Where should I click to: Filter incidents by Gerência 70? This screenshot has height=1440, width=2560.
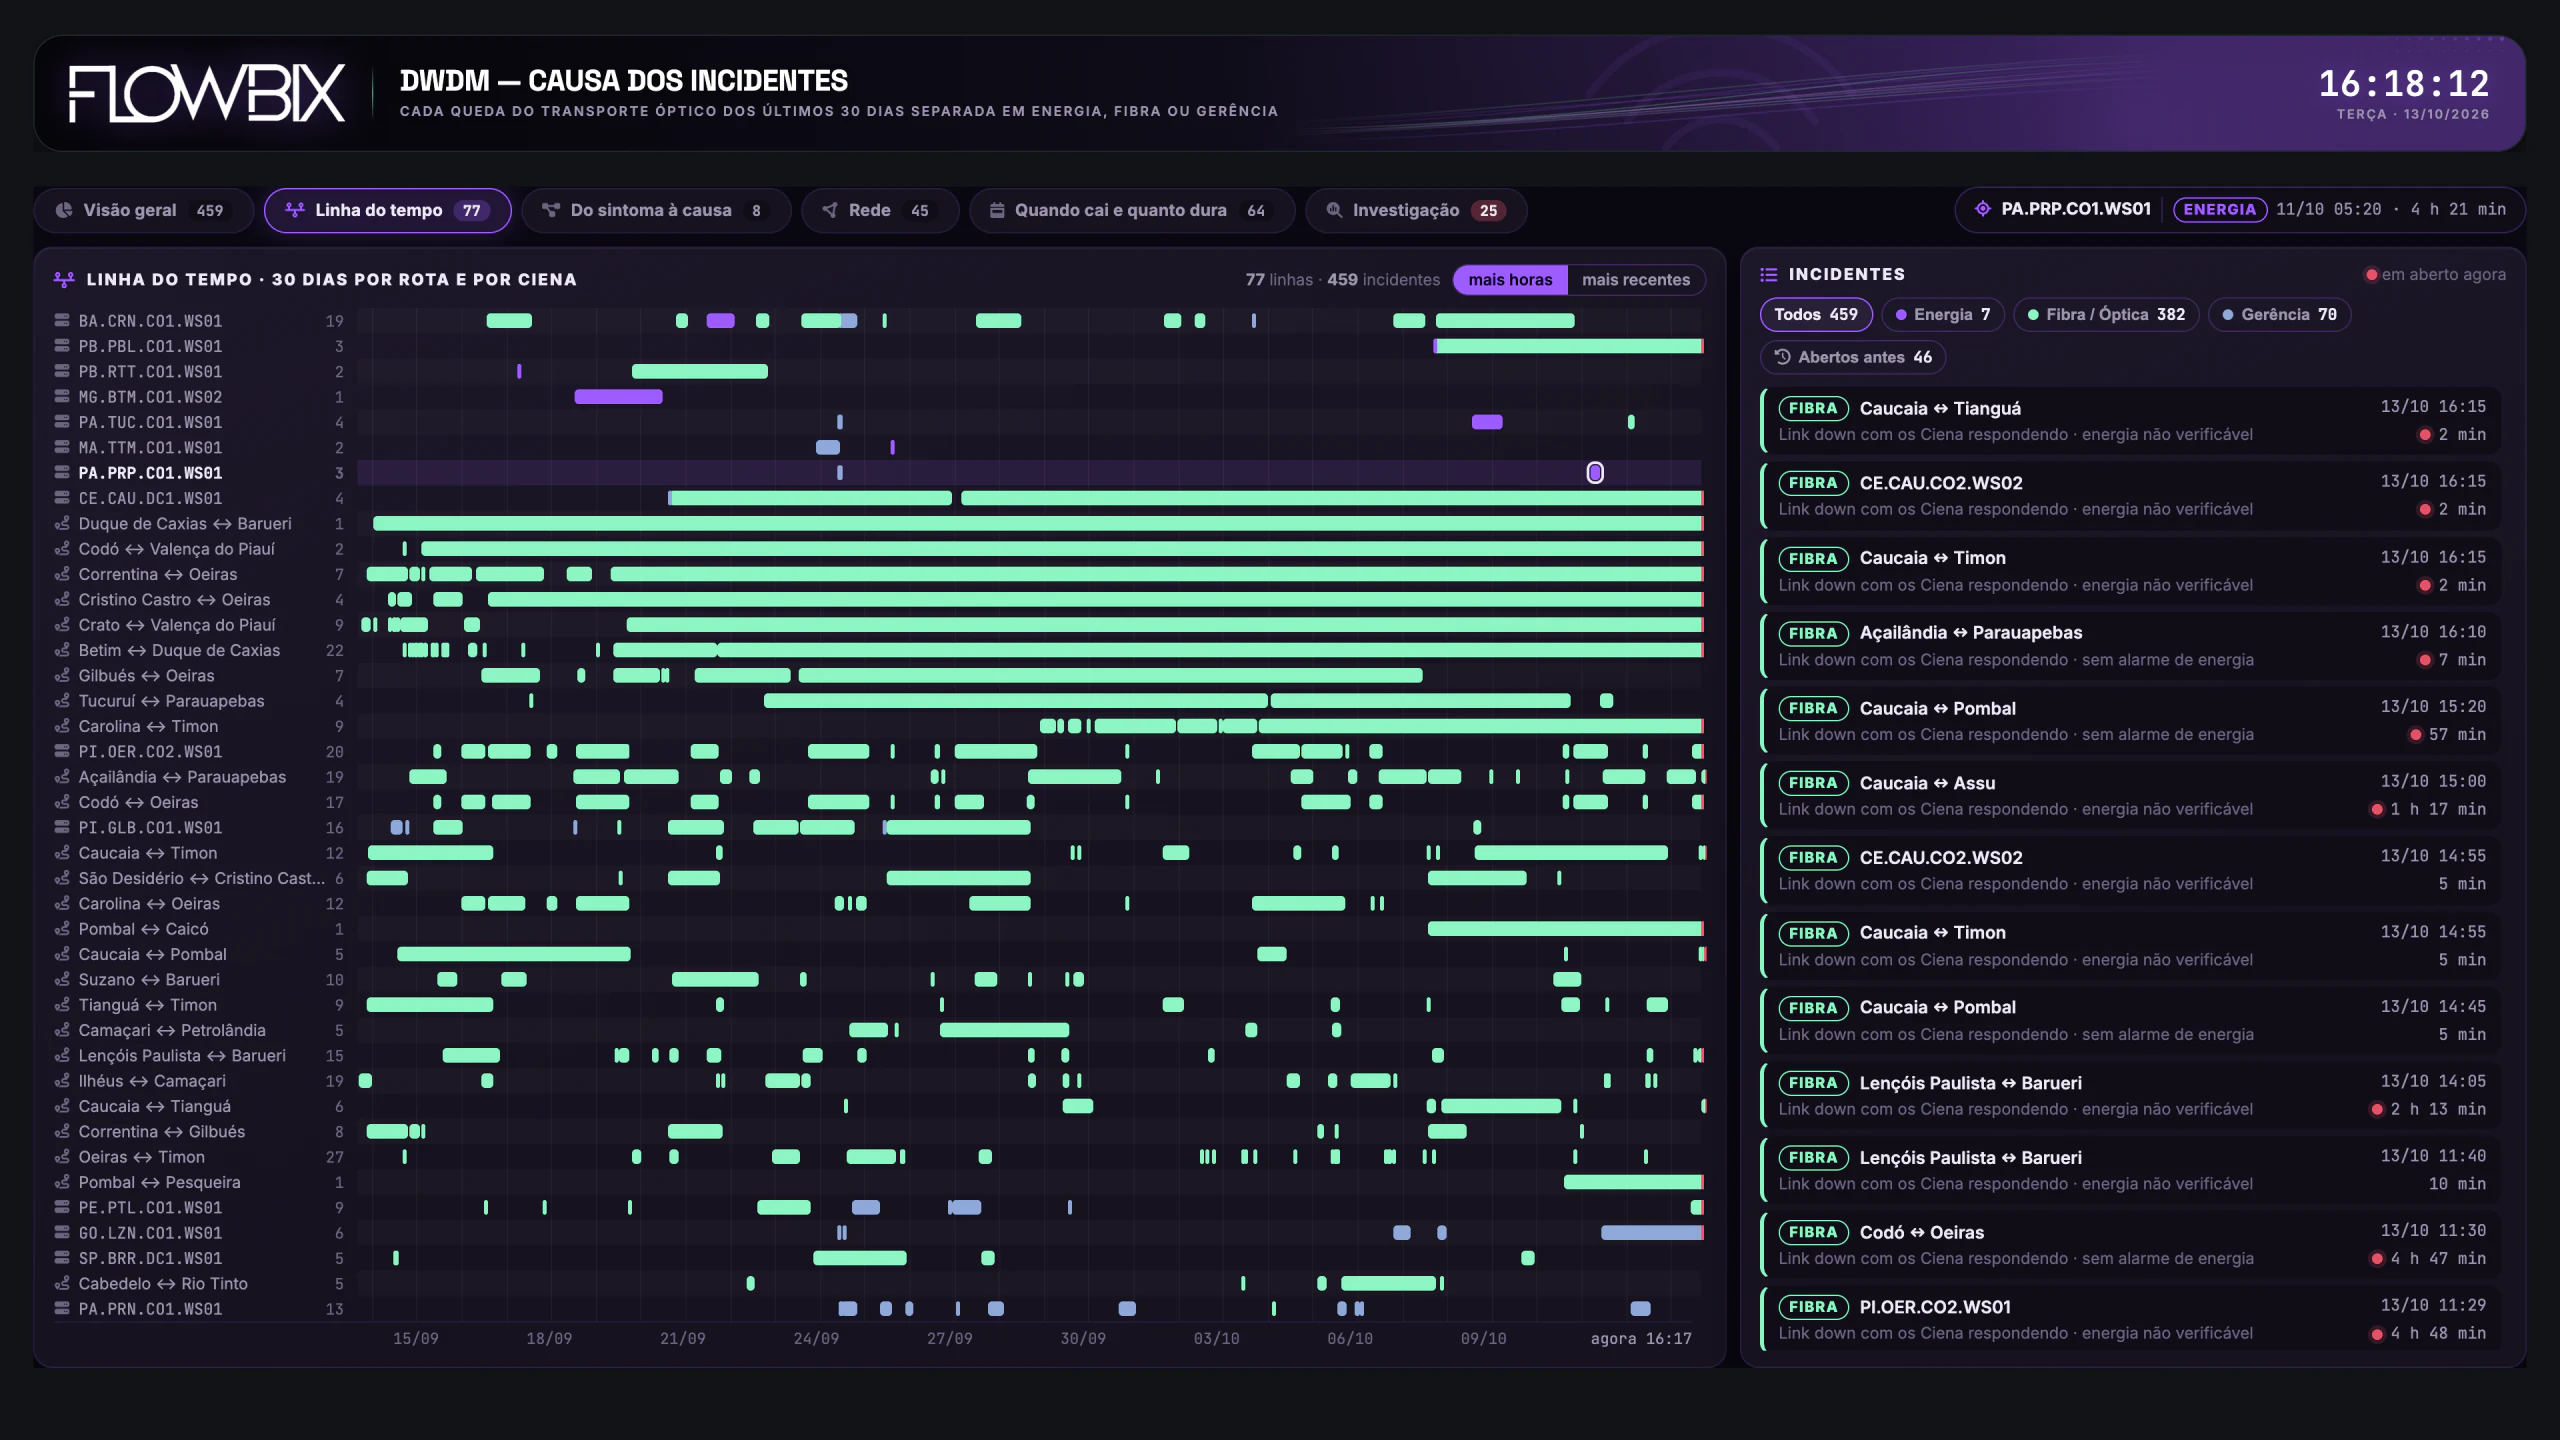point(2278,314)
